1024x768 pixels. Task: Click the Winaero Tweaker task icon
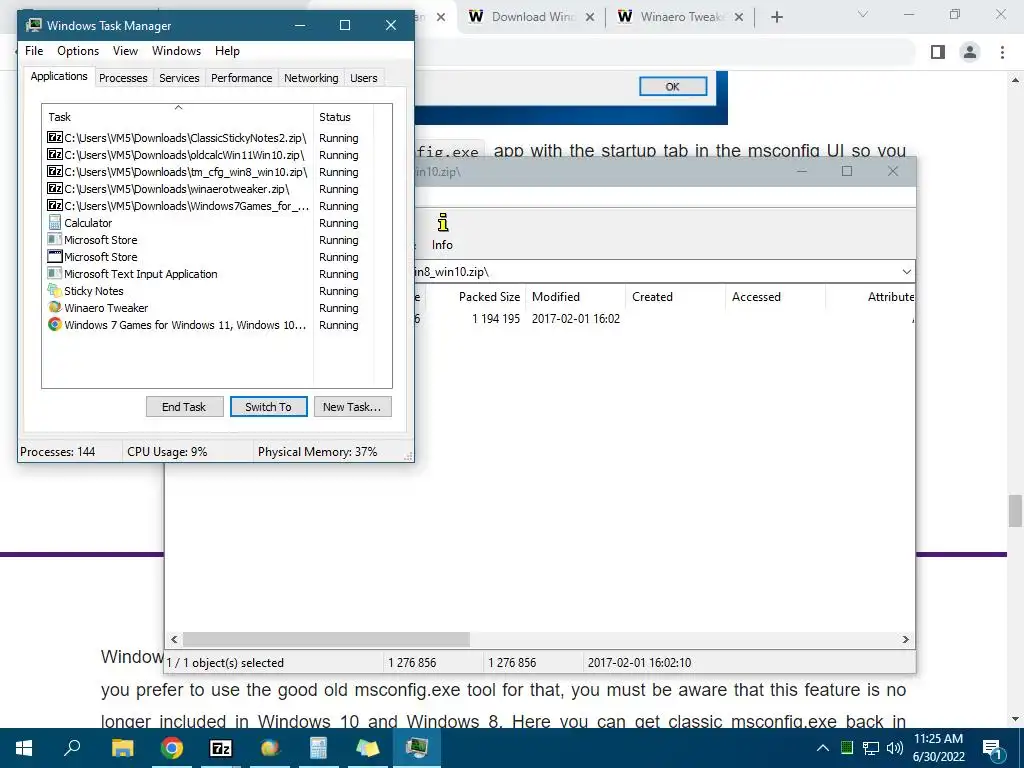point(55,308)
